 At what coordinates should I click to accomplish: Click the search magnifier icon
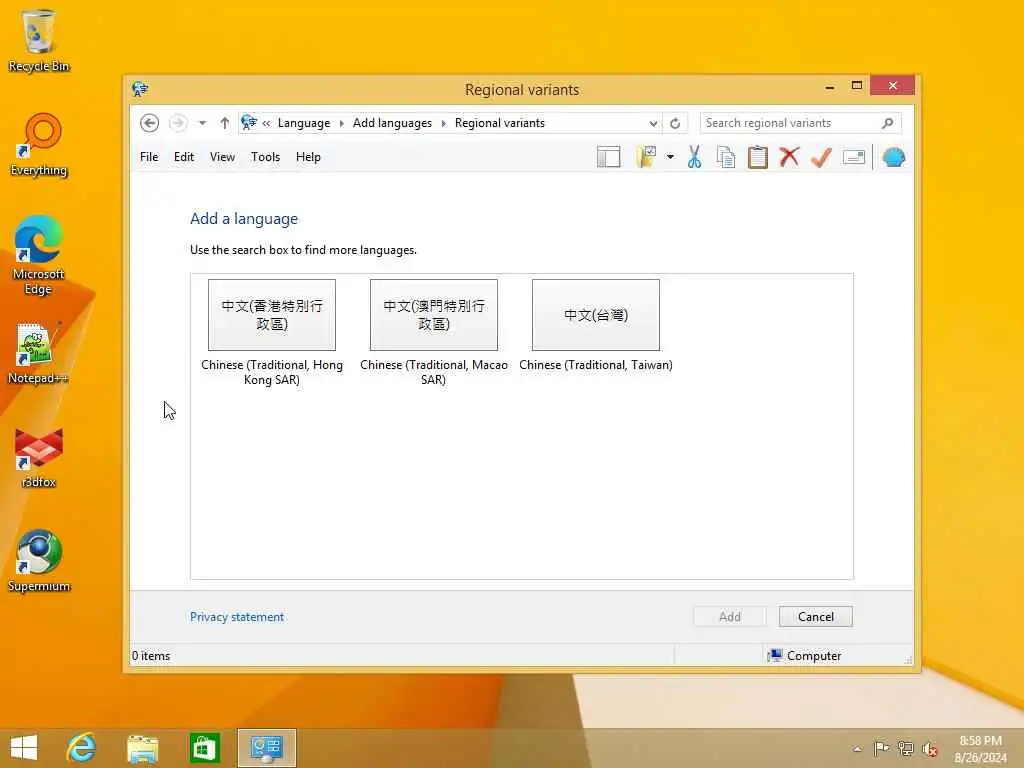point(888,123)
